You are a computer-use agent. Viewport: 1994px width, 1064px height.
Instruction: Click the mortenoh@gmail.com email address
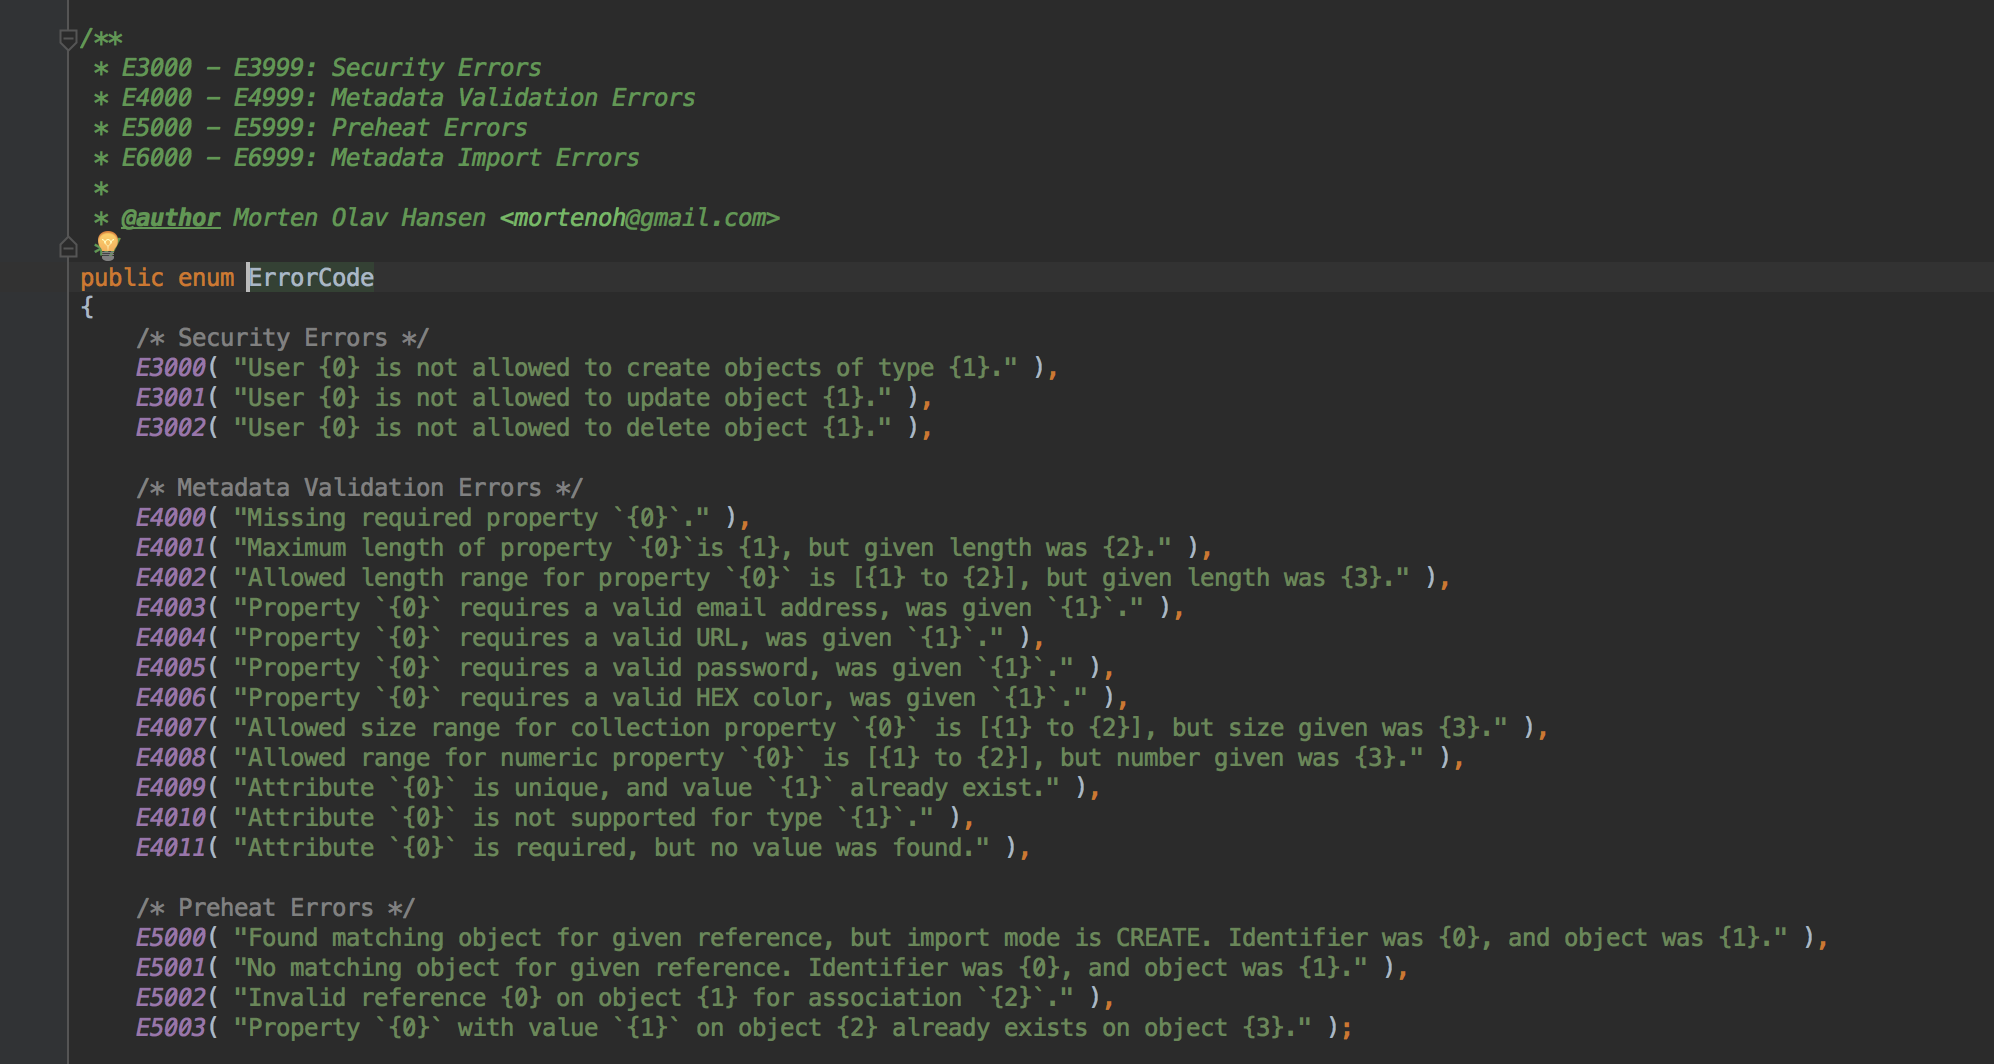[639, 218]
